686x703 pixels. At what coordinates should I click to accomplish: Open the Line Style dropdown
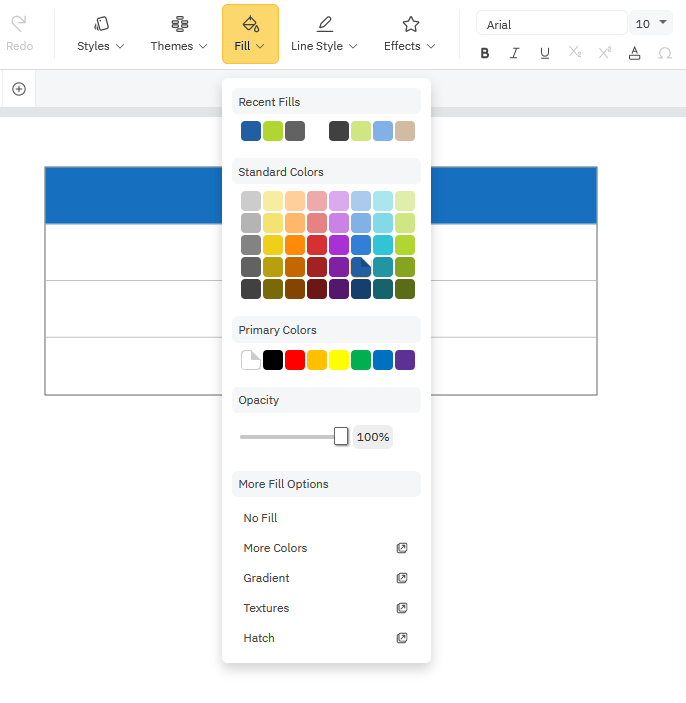pyautogui.click(x=324, y=34)
